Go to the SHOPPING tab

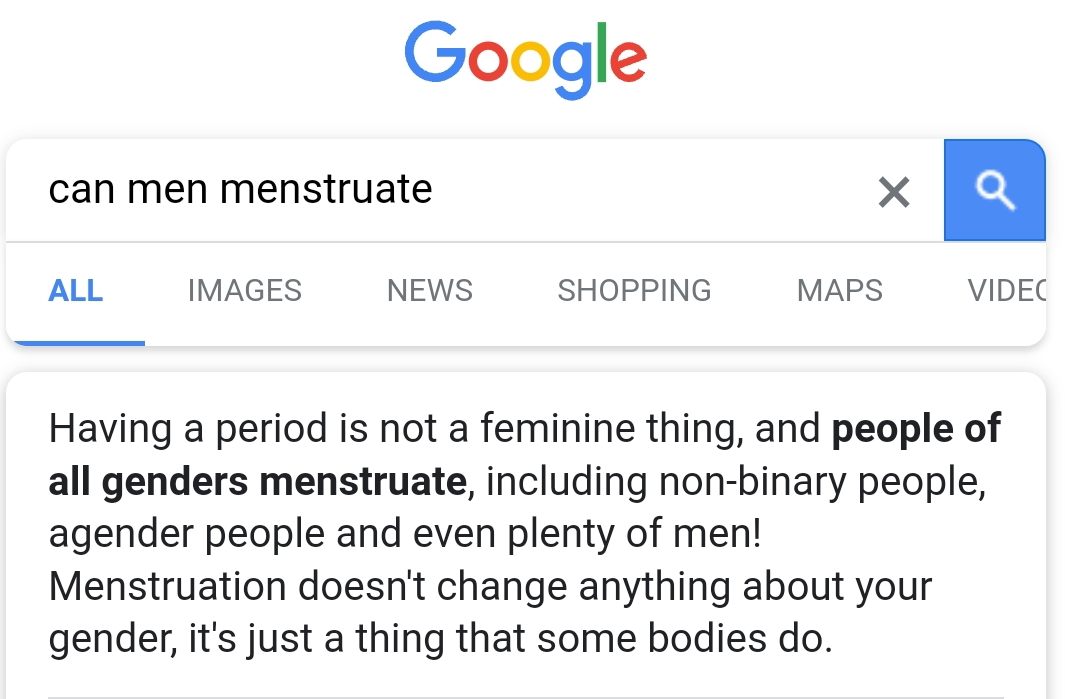point(634,291)
